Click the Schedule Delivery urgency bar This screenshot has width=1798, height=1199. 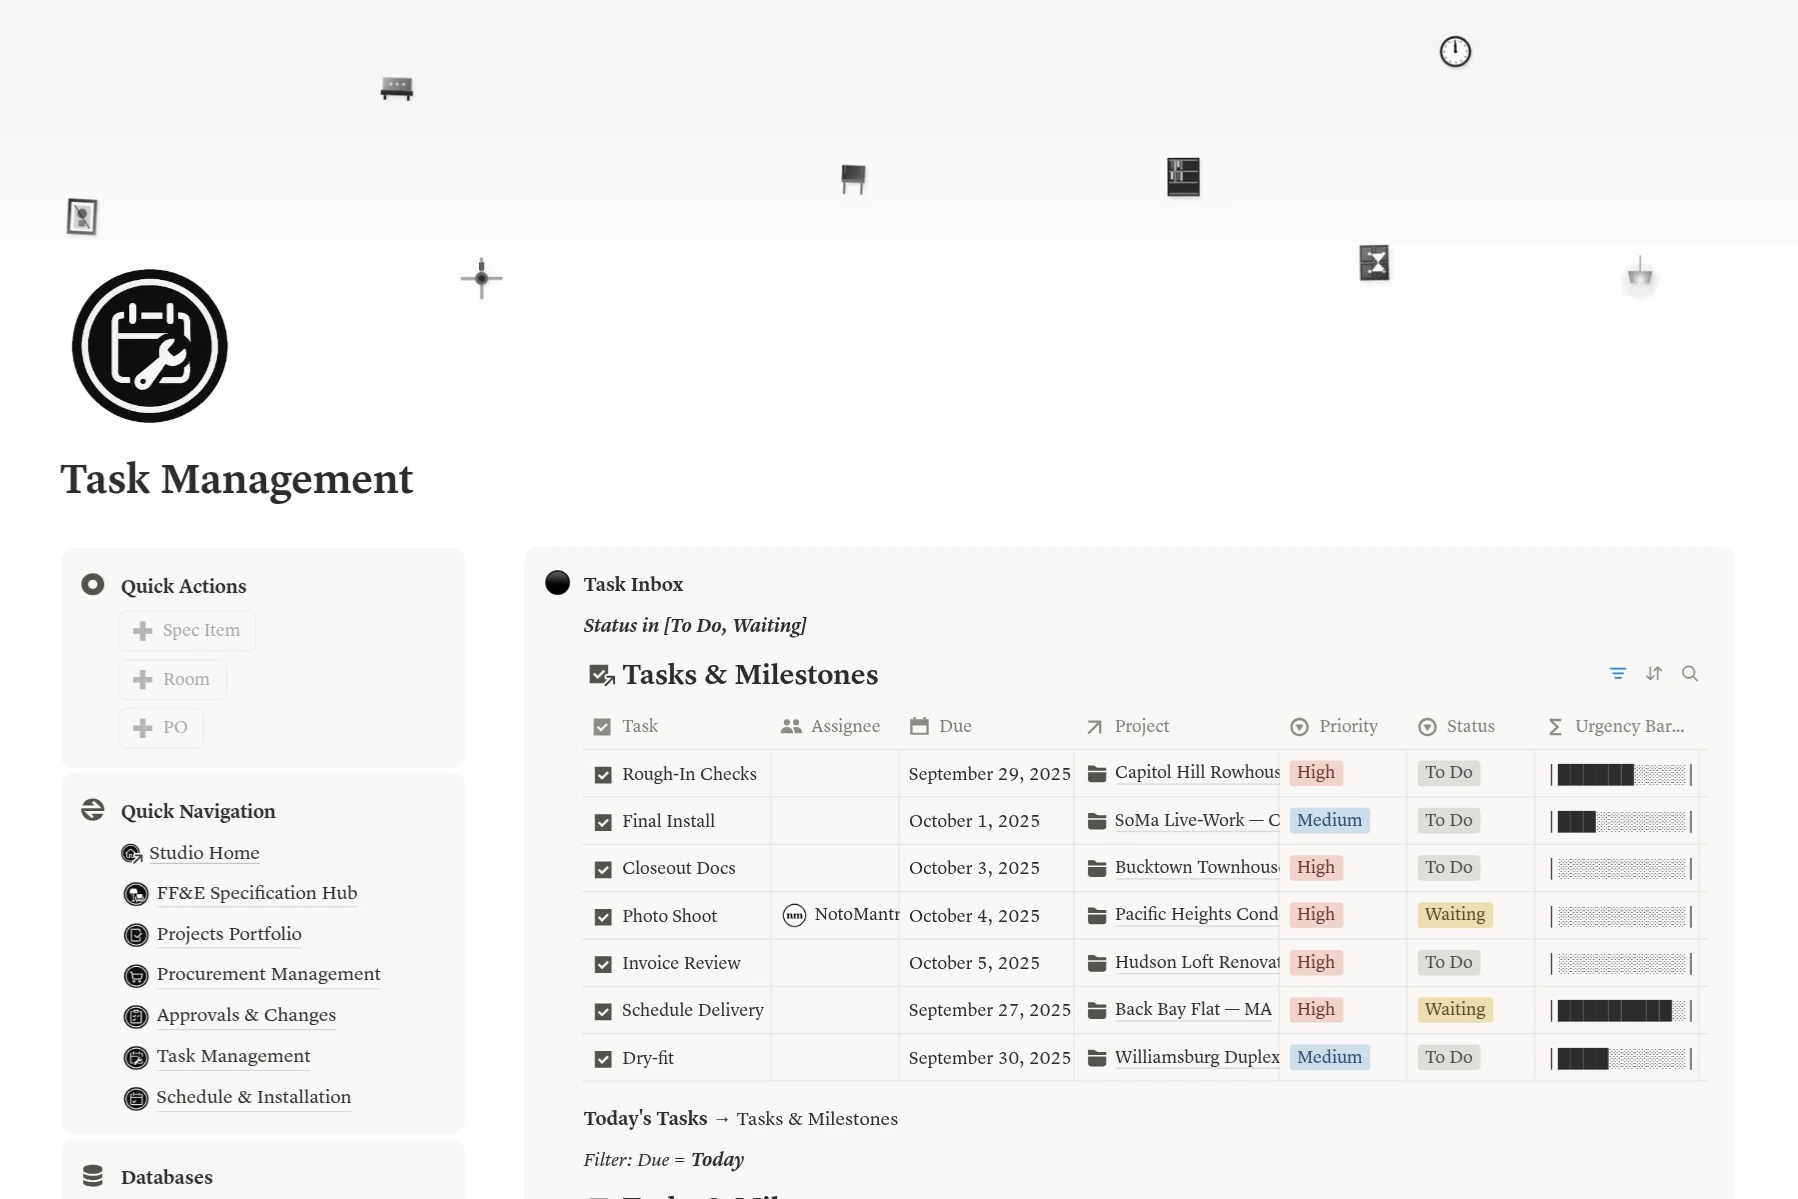point(1620,1011)
